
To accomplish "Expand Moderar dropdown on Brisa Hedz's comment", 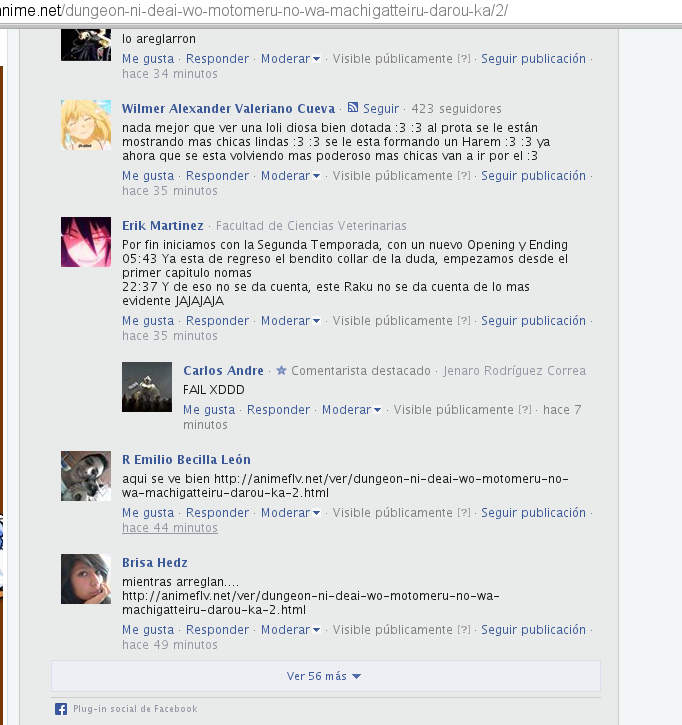I will pos(290,630).
